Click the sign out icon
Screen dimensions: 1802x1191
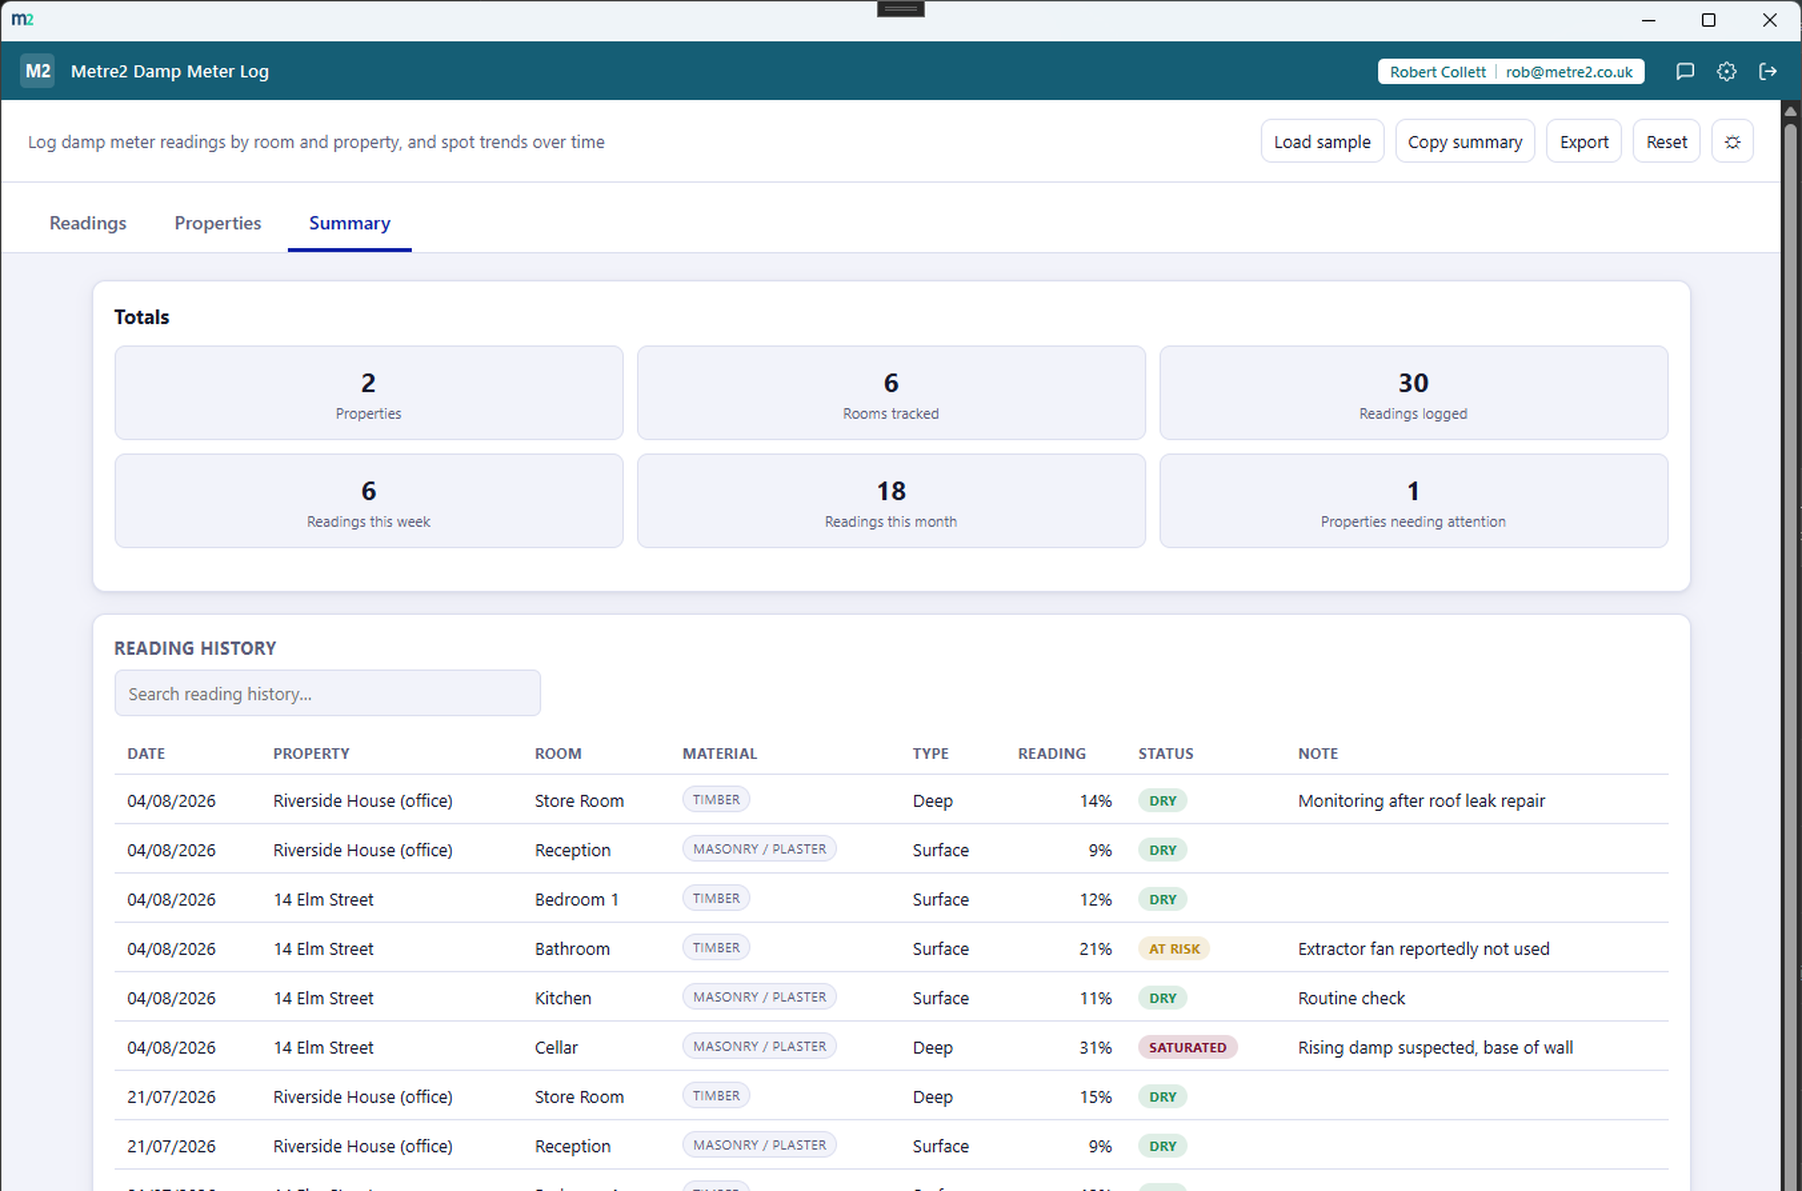(x=1768, y=71)
